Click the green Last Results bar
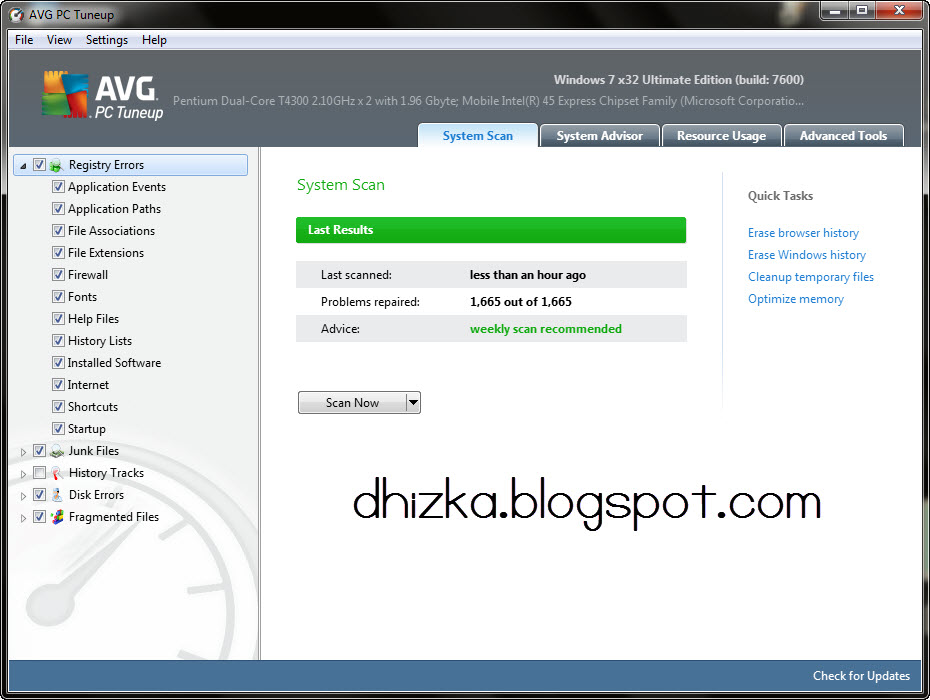Image resolution: width=930 pixels, height=700 pixels. pyautogui.click(x=491, y=230)
